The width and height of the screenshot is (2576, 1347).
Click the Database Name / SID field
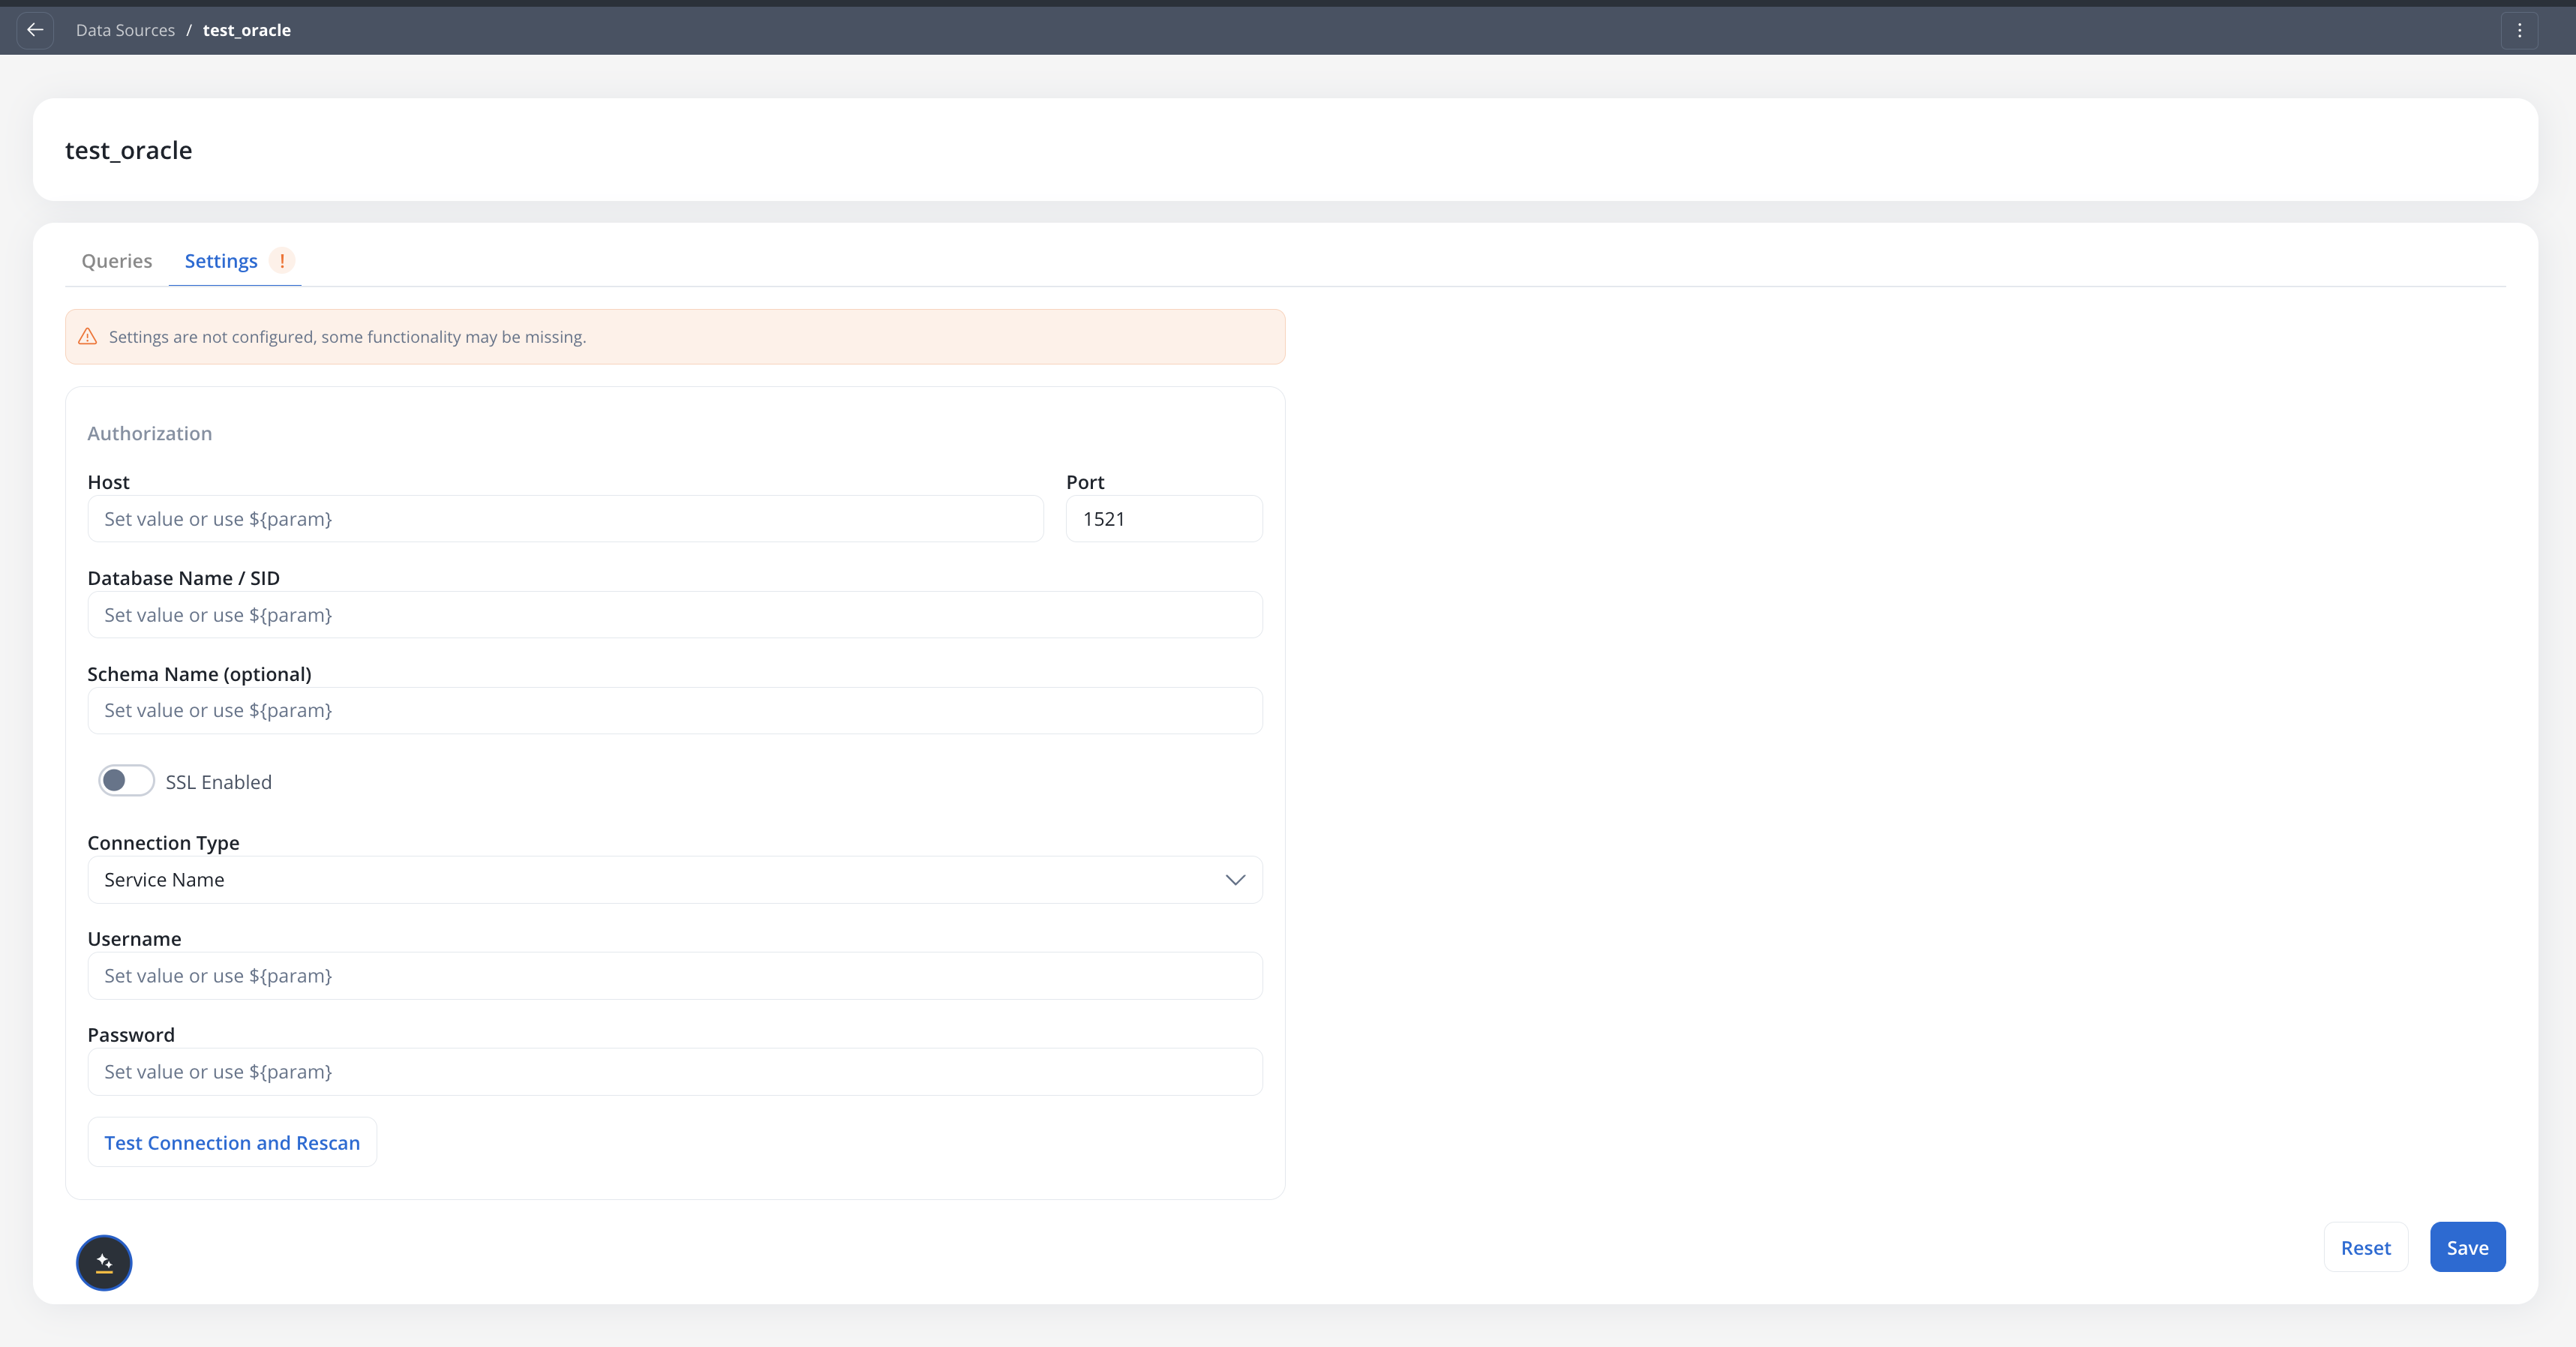[x=675, y=615]
